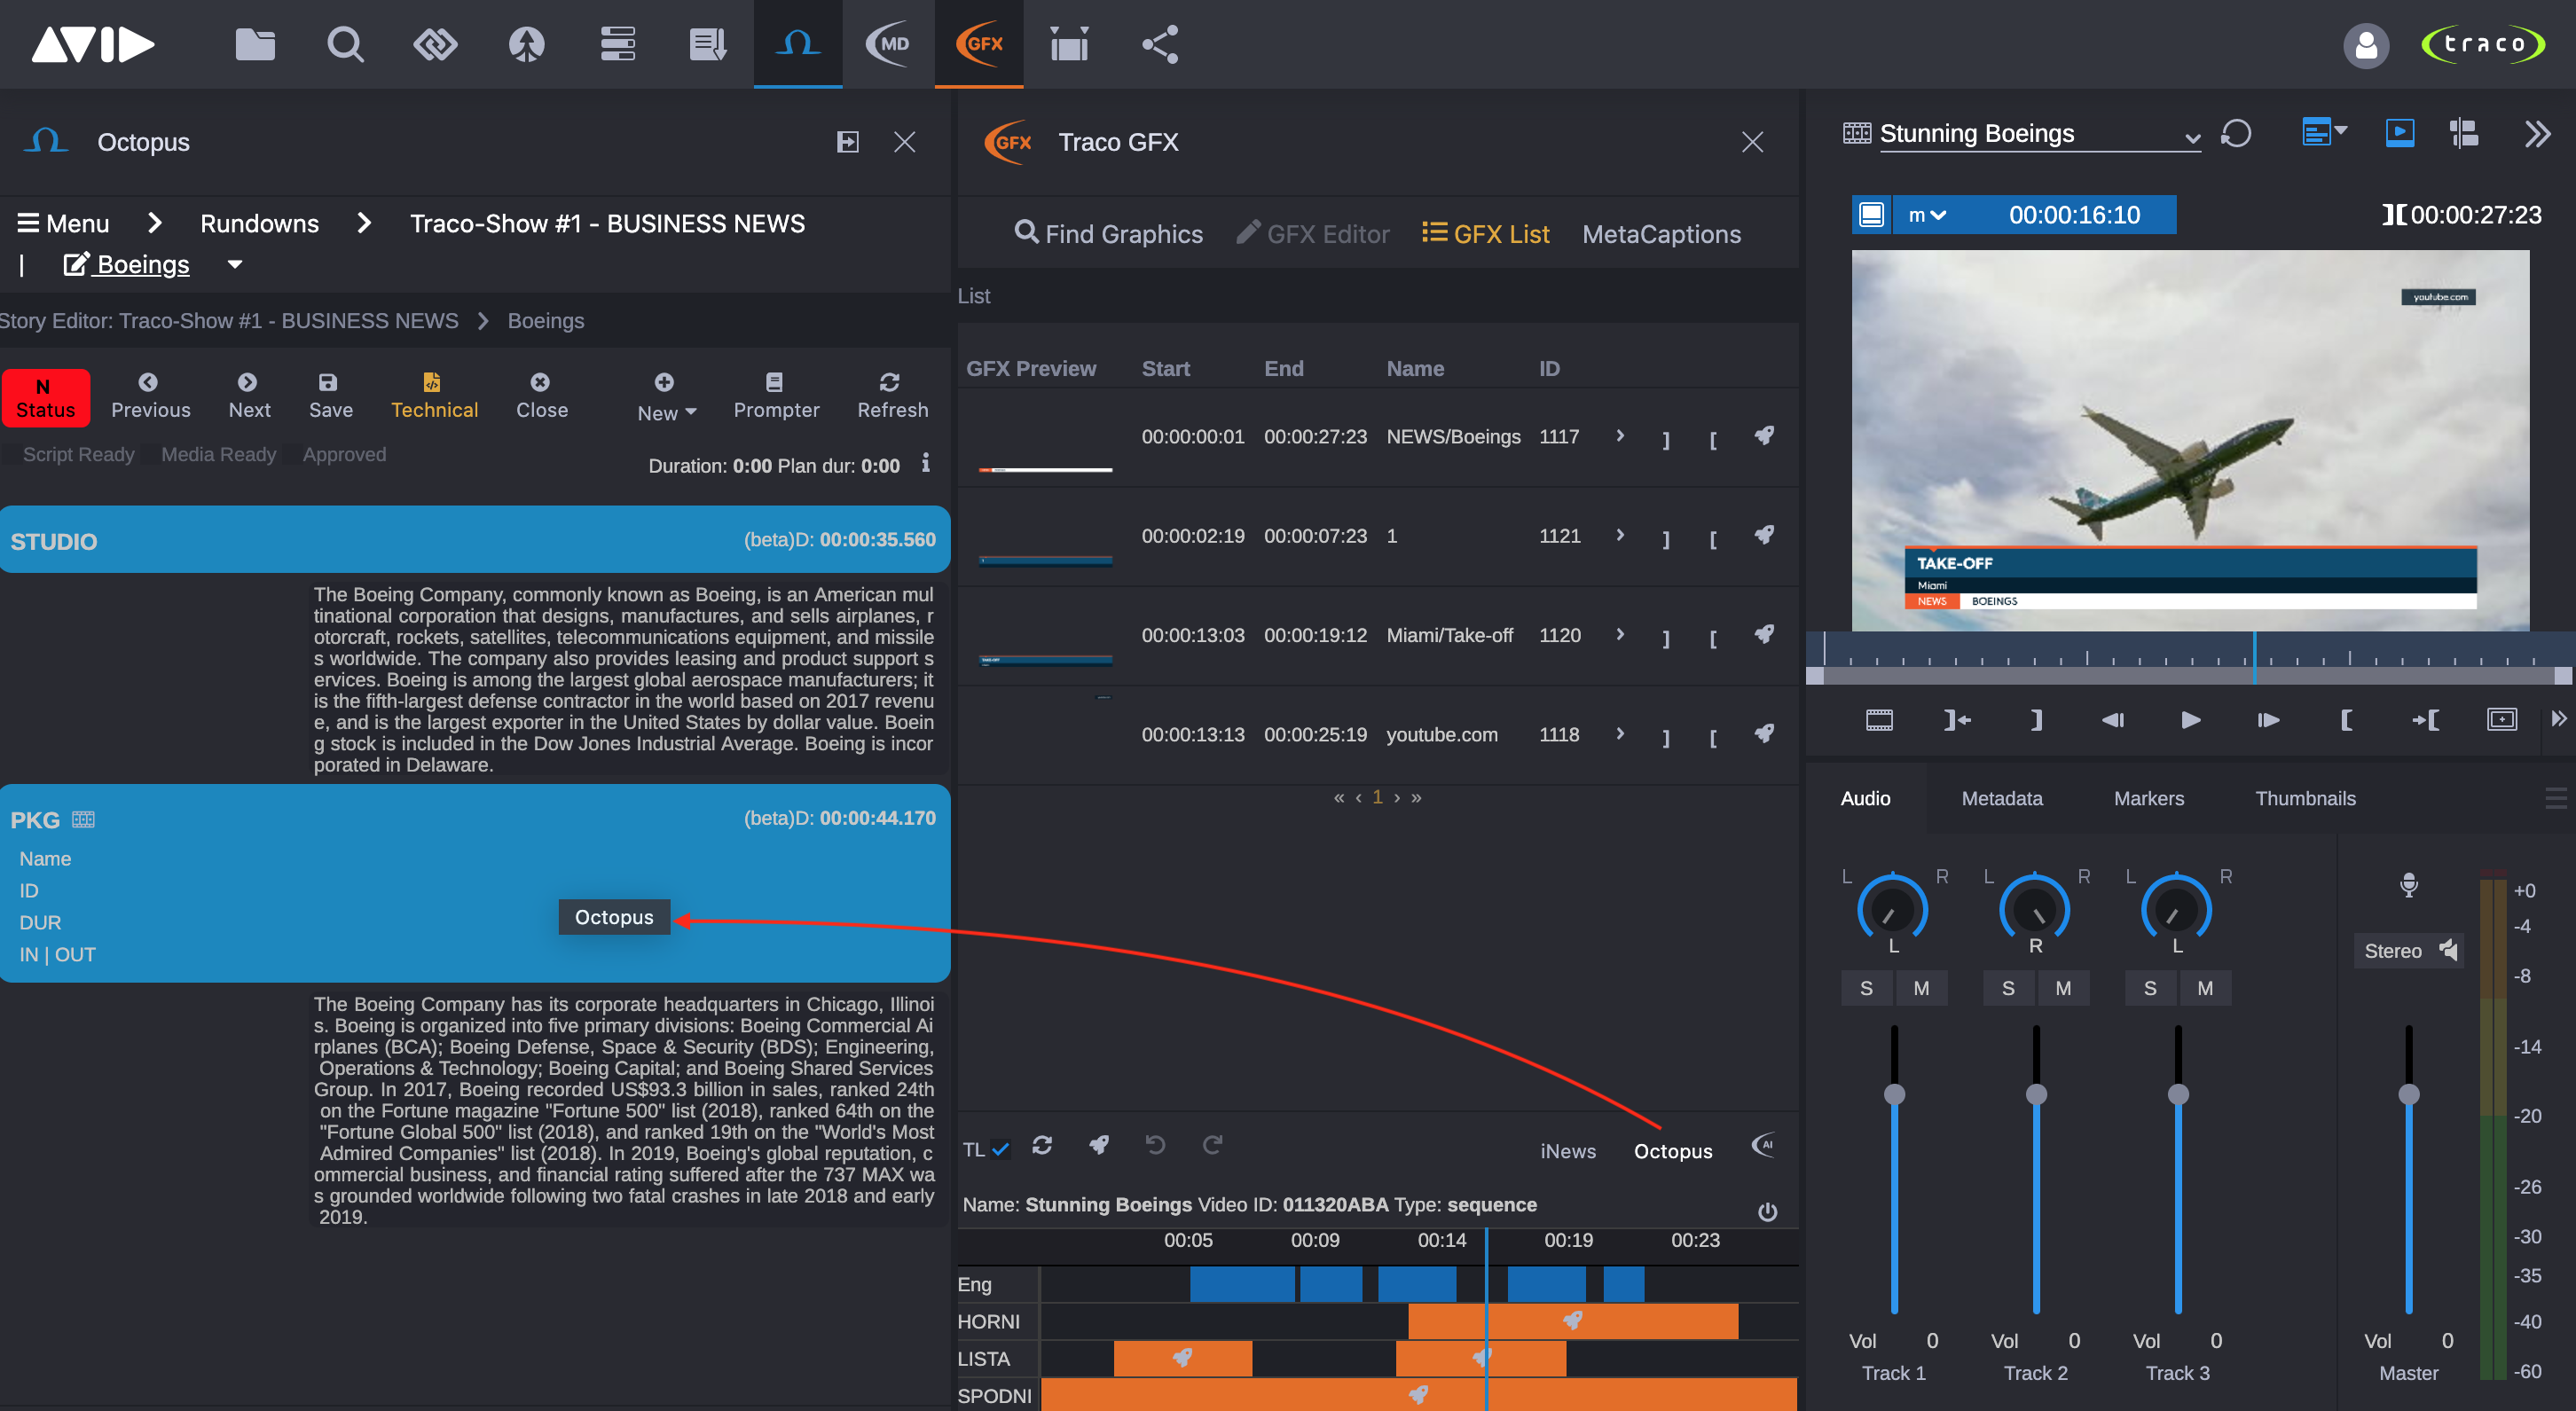Click the power icon near Video ID

[1767, 1212]
